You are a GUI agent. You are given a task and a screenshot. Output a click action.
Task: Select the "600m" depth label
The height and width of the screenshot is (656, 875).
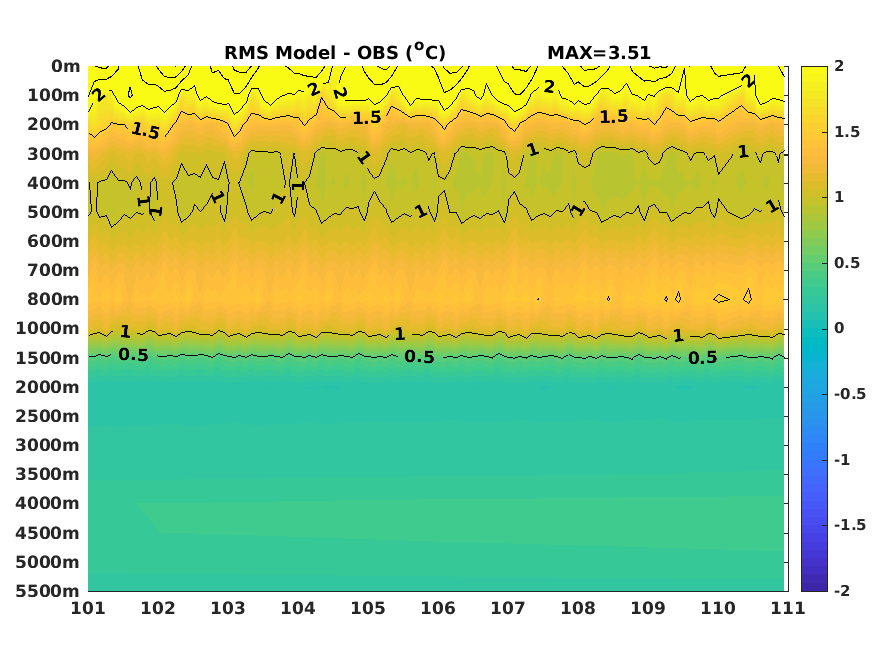point(54,242)
